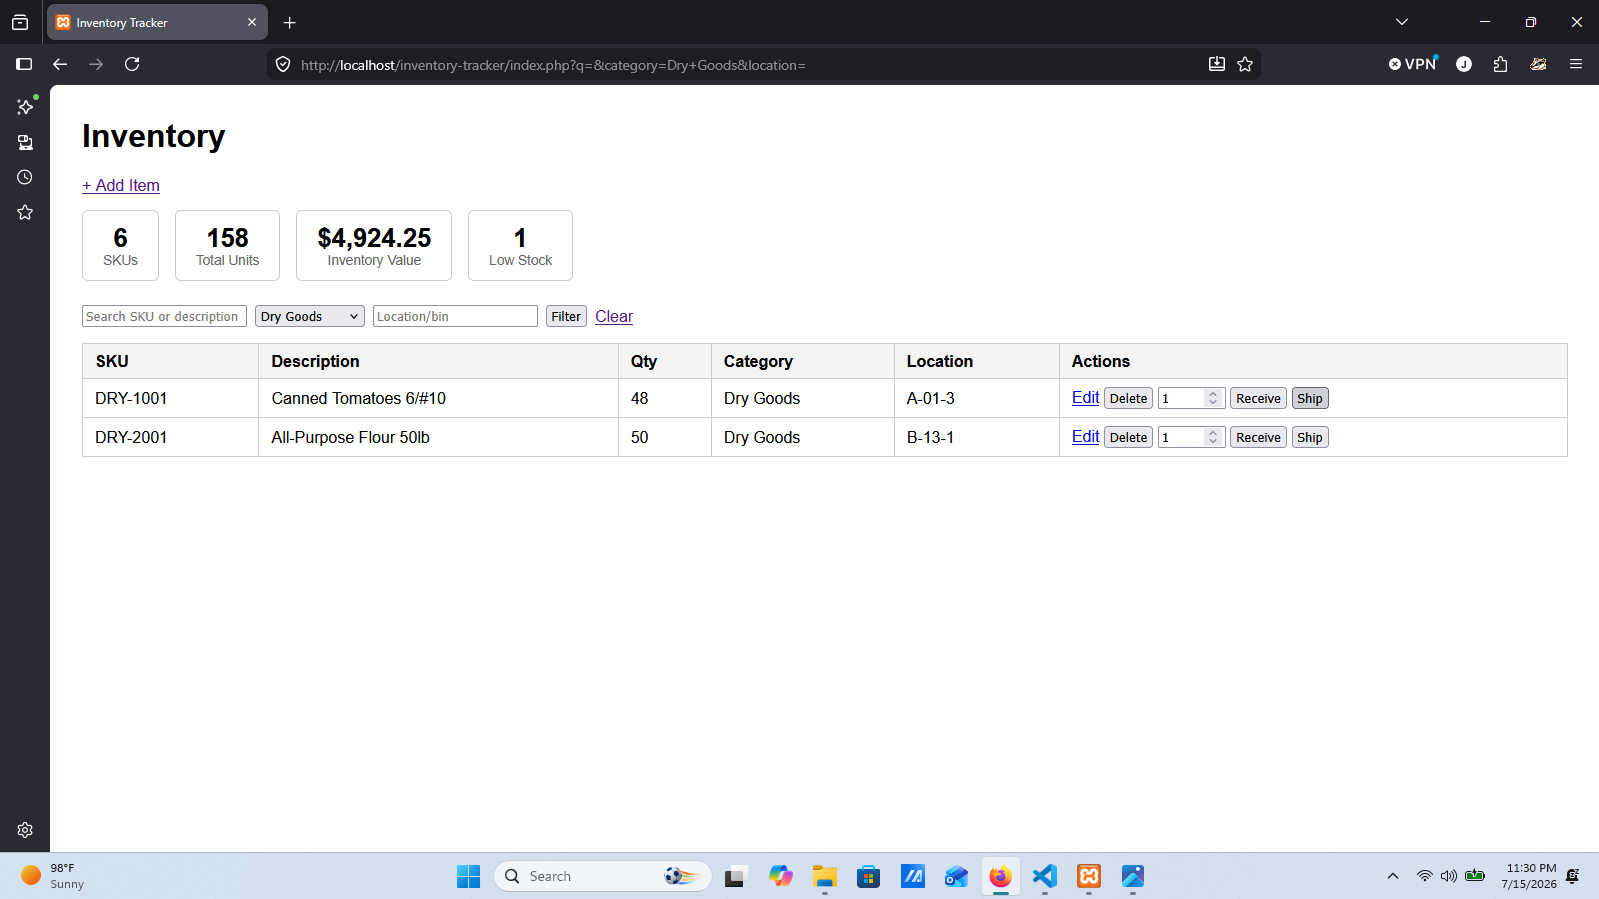
Task: Edit the DRY-2001 item
Action: coord(1085,436)
